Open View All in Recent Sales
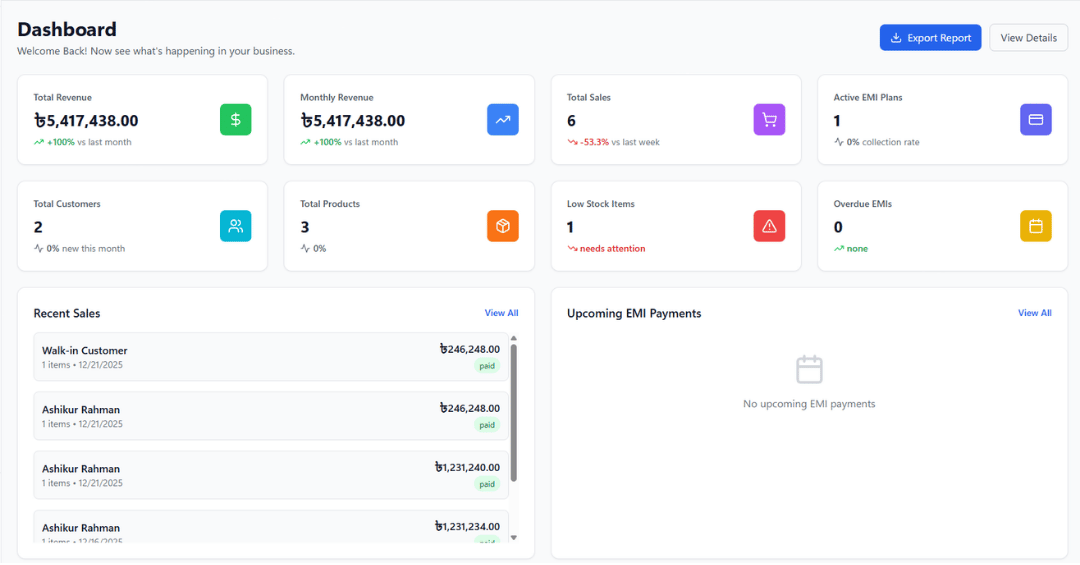 pyautogui.click(x=501, y=313)
